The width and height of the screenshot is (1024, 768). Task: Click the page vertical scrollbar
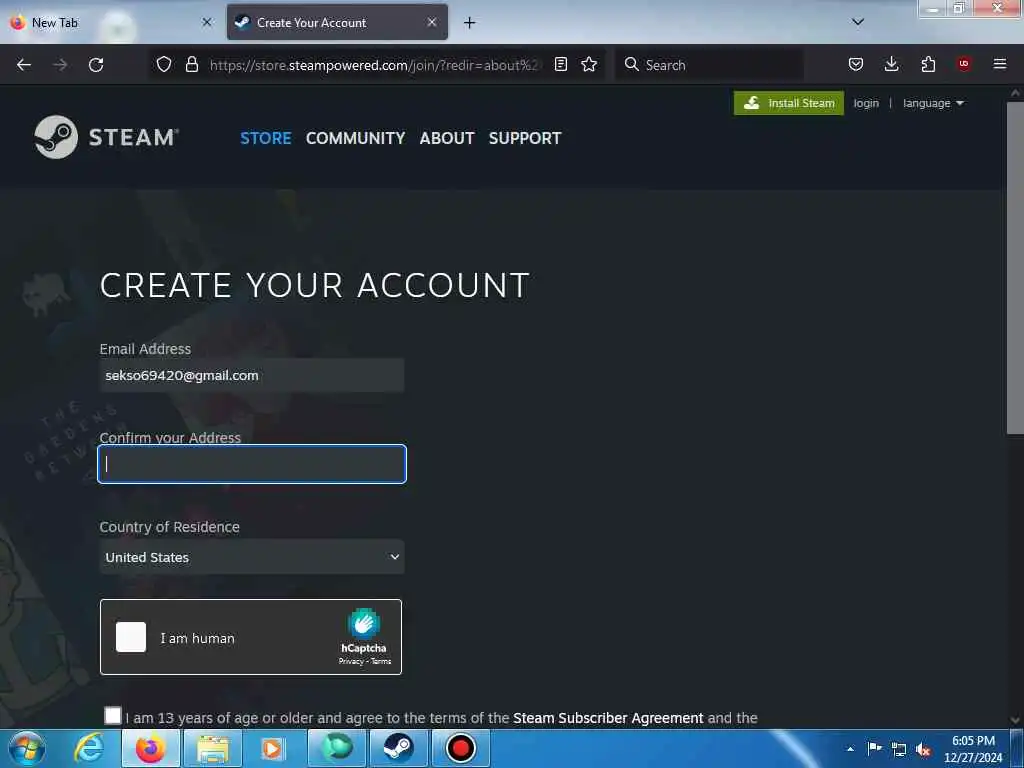(x=1015, y=268)
